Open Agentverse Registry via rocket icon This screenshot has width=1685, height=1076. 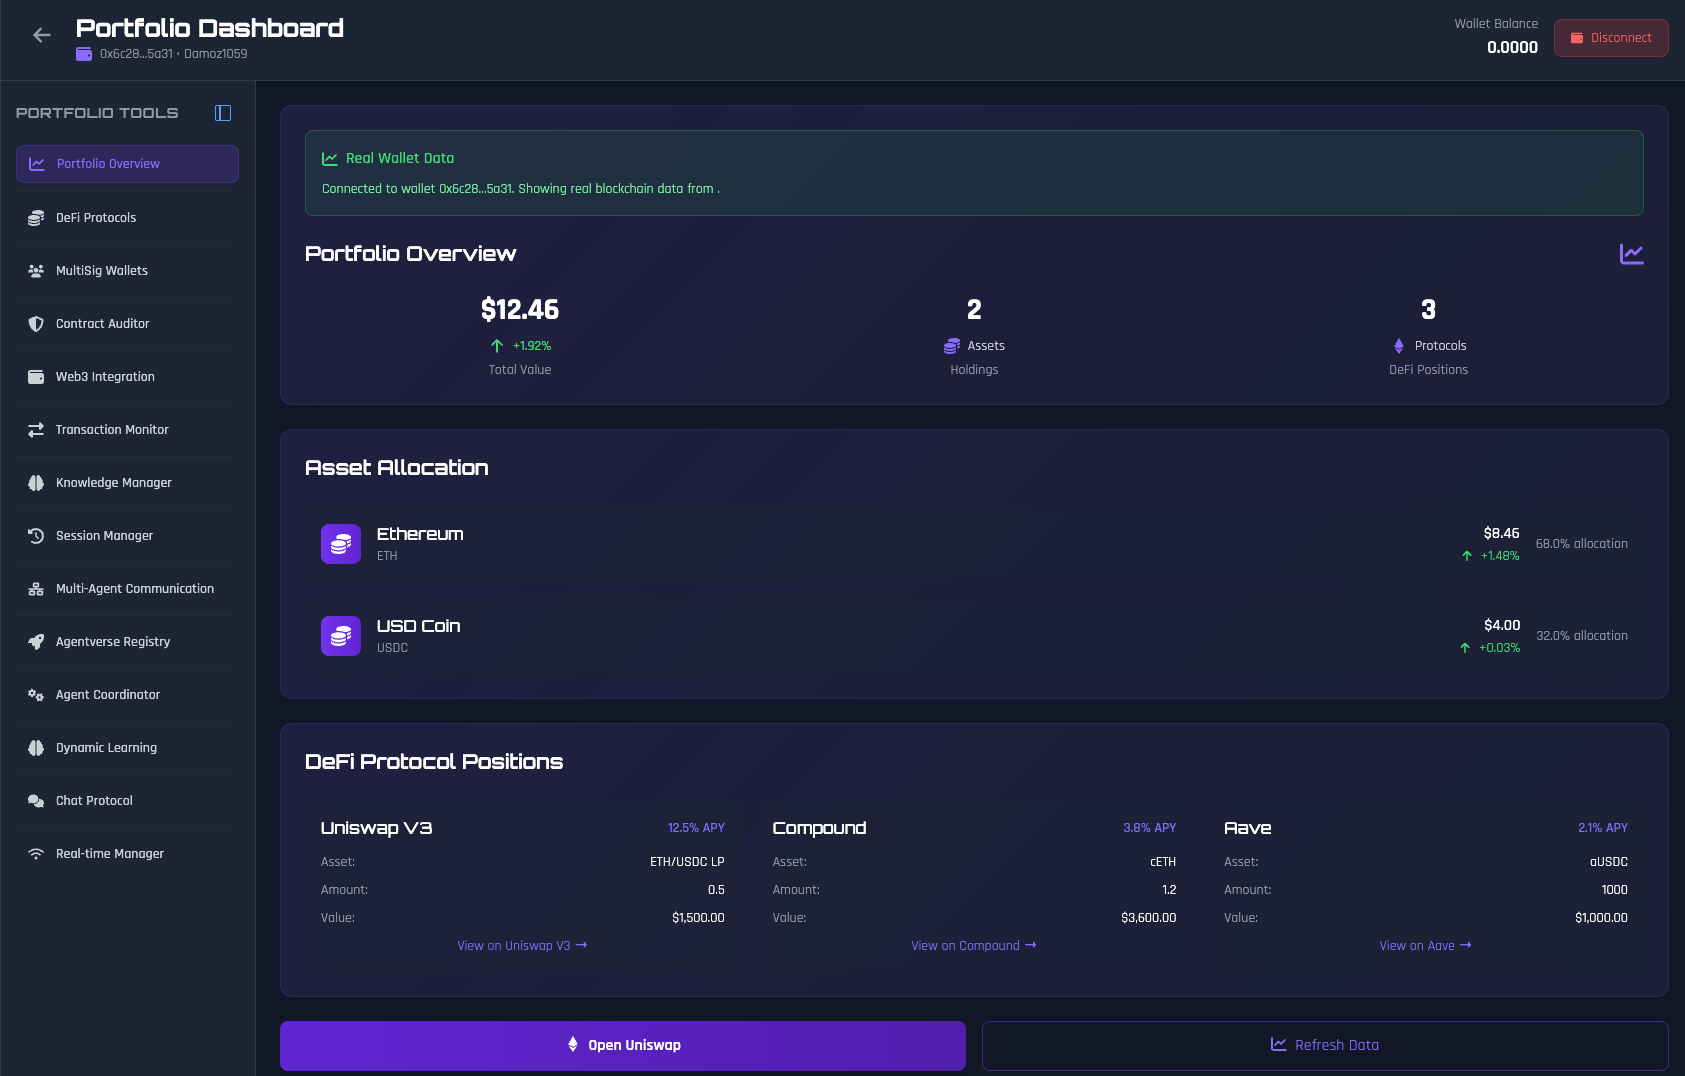point(36,642)
